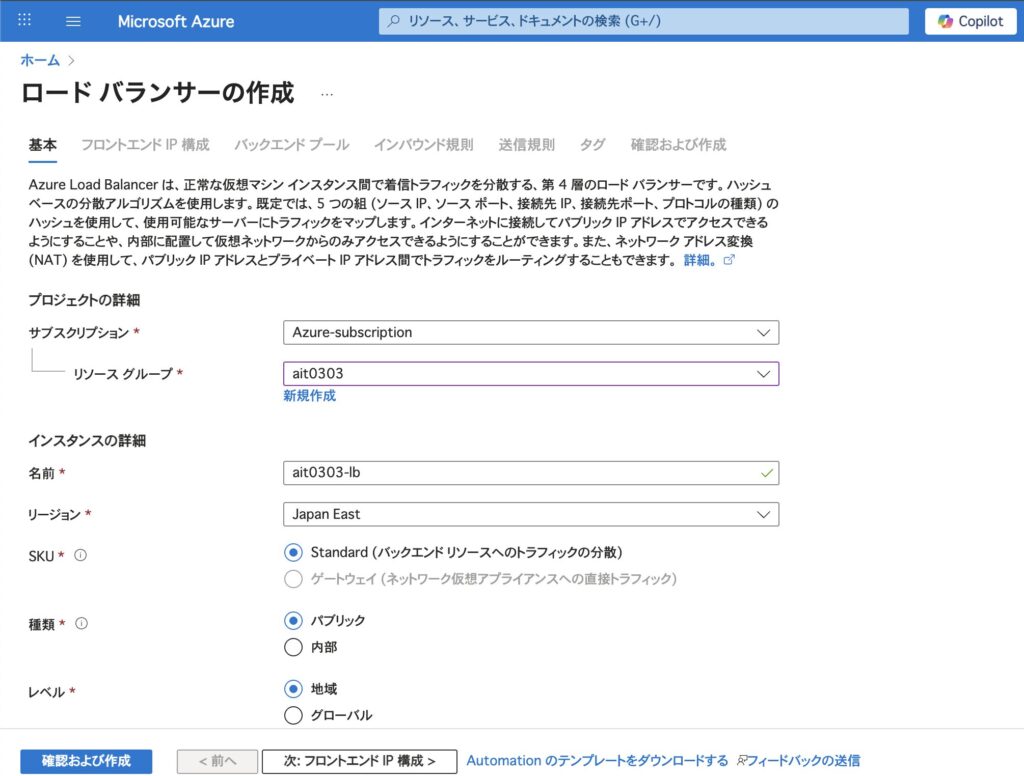
Task: Choose 内部 type radio button
Action: (x=293, y=647)
